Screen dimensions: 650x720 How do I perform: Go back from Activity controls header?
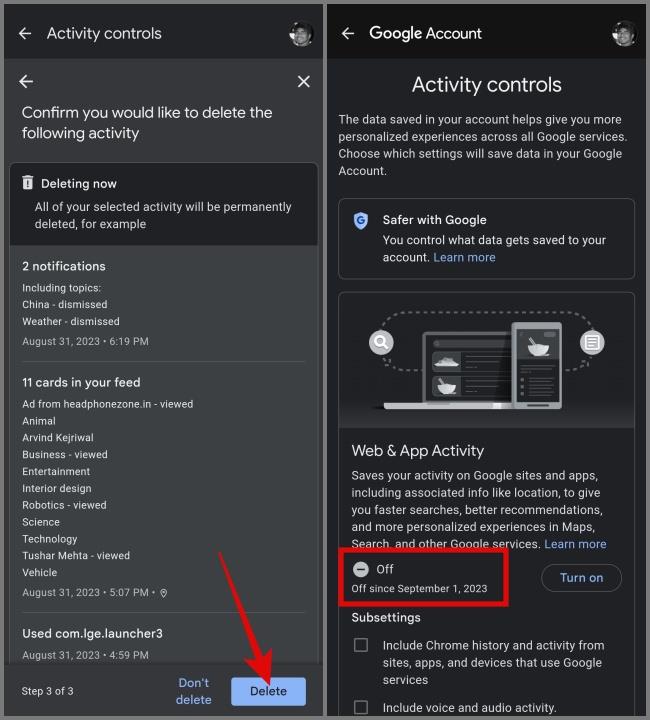(25, 33)
